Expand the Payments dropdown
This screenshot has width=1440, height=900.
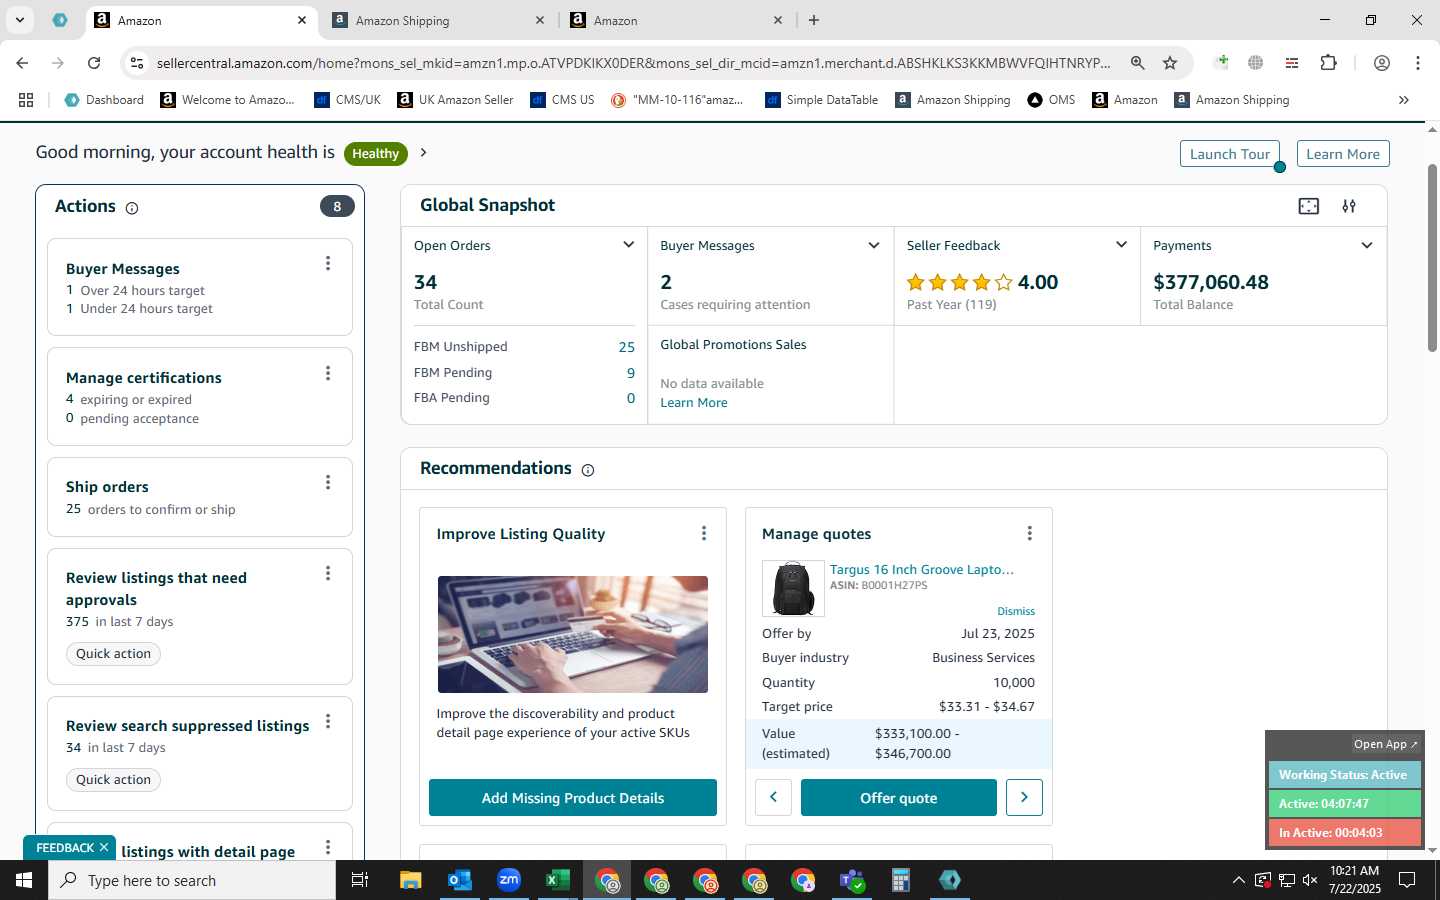tap(1367, 245)
